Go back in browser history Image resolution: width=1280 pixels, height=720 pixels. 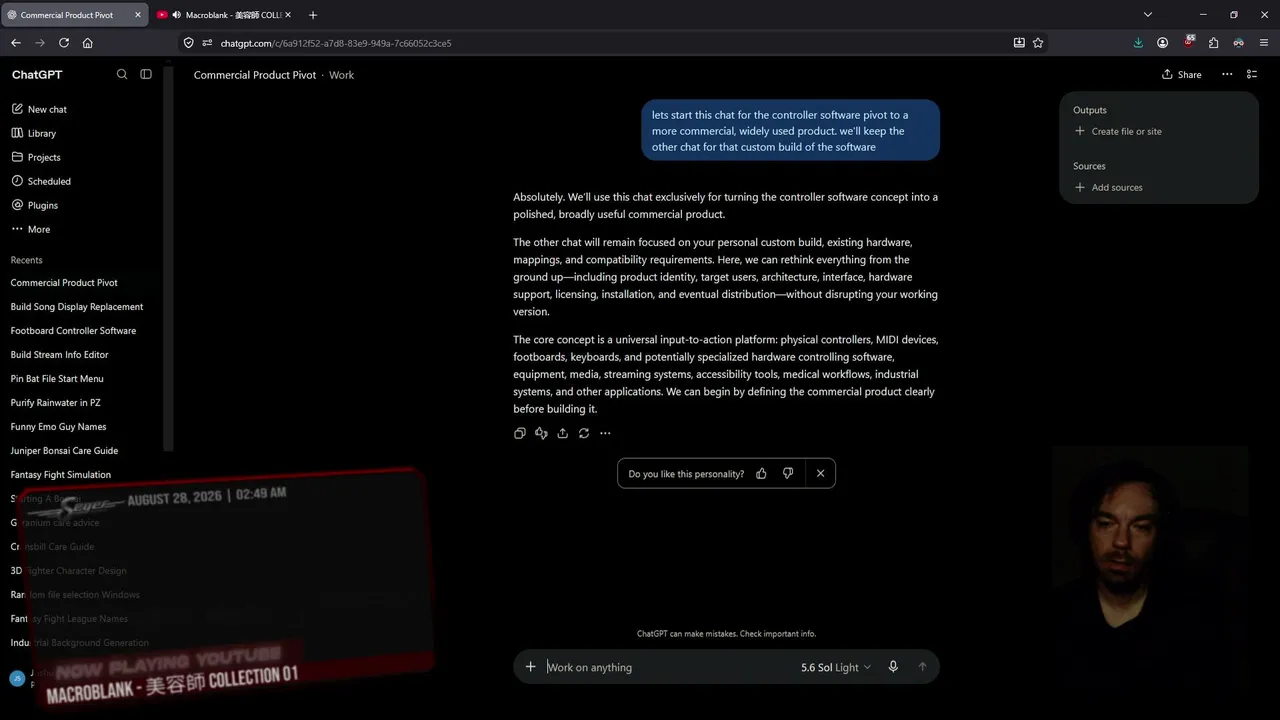16,43
